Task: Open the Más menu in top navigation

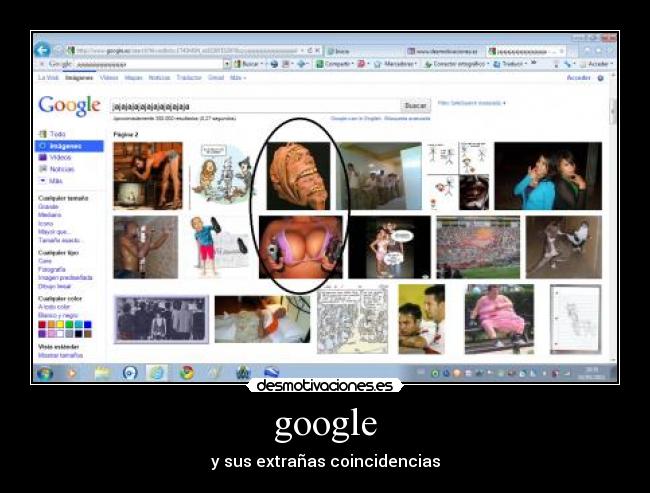Action: pos(238,78)
